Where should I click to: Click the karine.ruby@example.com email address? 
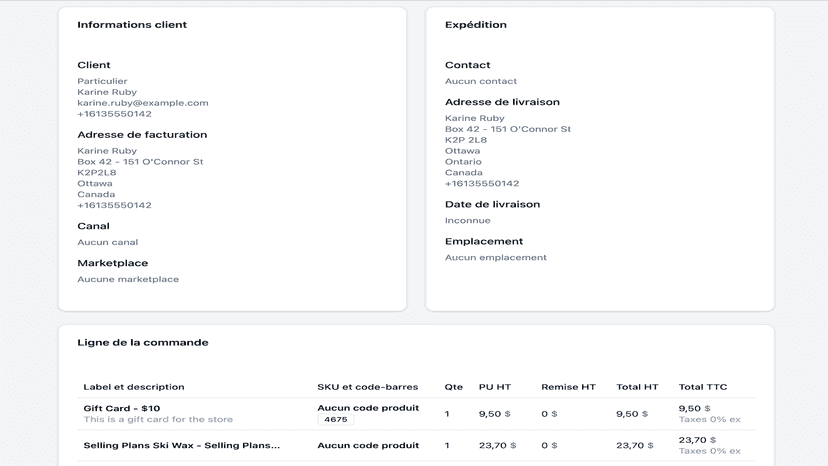coord(143,103)
